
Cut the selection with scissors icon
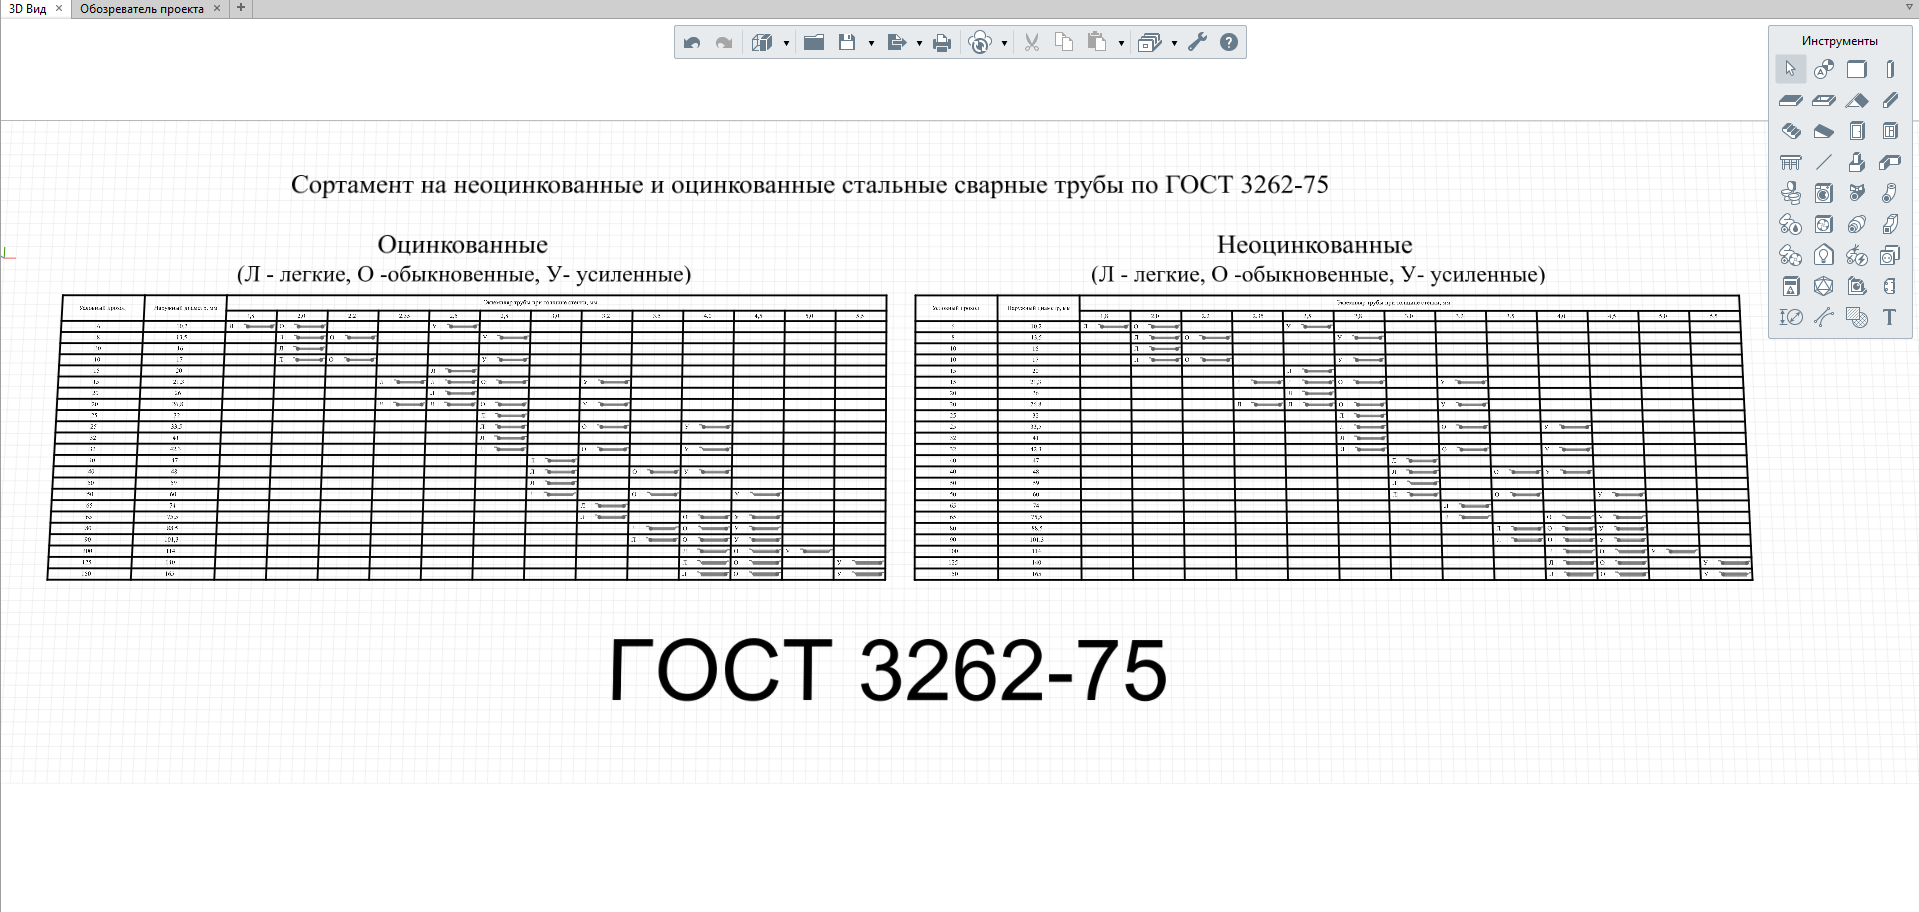point(1032,42)
